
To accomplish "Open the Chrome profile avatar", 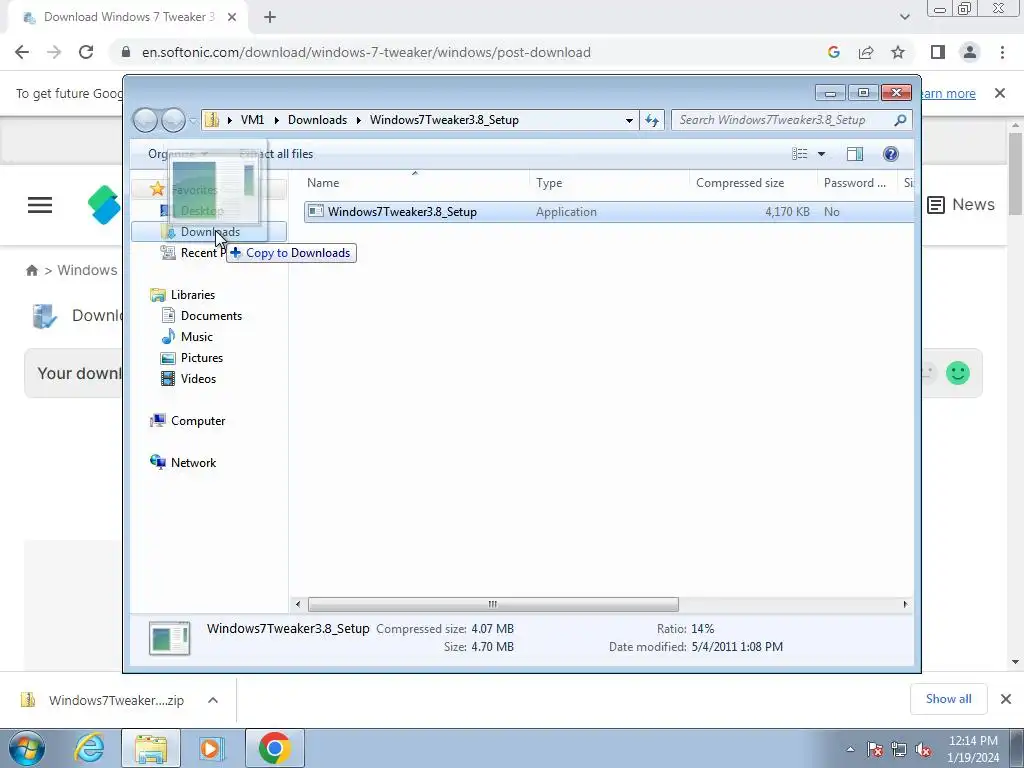I will [x=970, y=52].
